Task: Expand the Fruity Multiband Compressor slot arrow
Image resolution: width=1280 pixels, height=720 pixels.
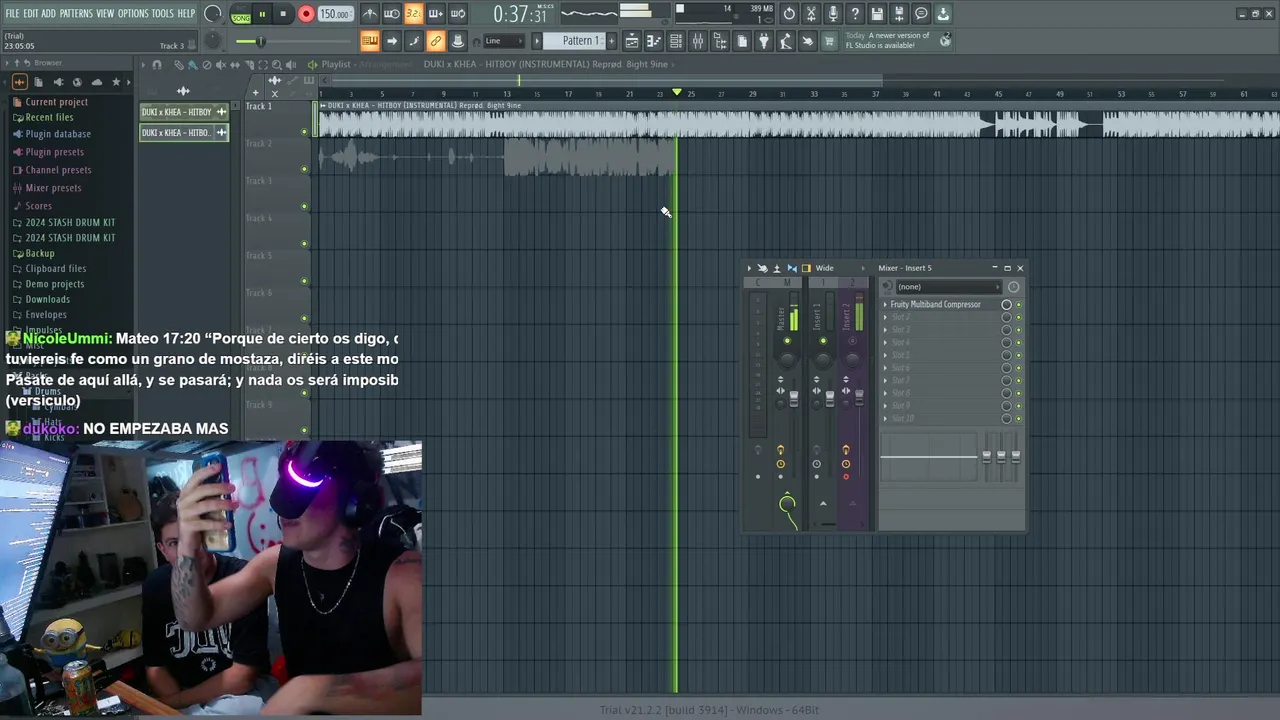Action: 885,304
